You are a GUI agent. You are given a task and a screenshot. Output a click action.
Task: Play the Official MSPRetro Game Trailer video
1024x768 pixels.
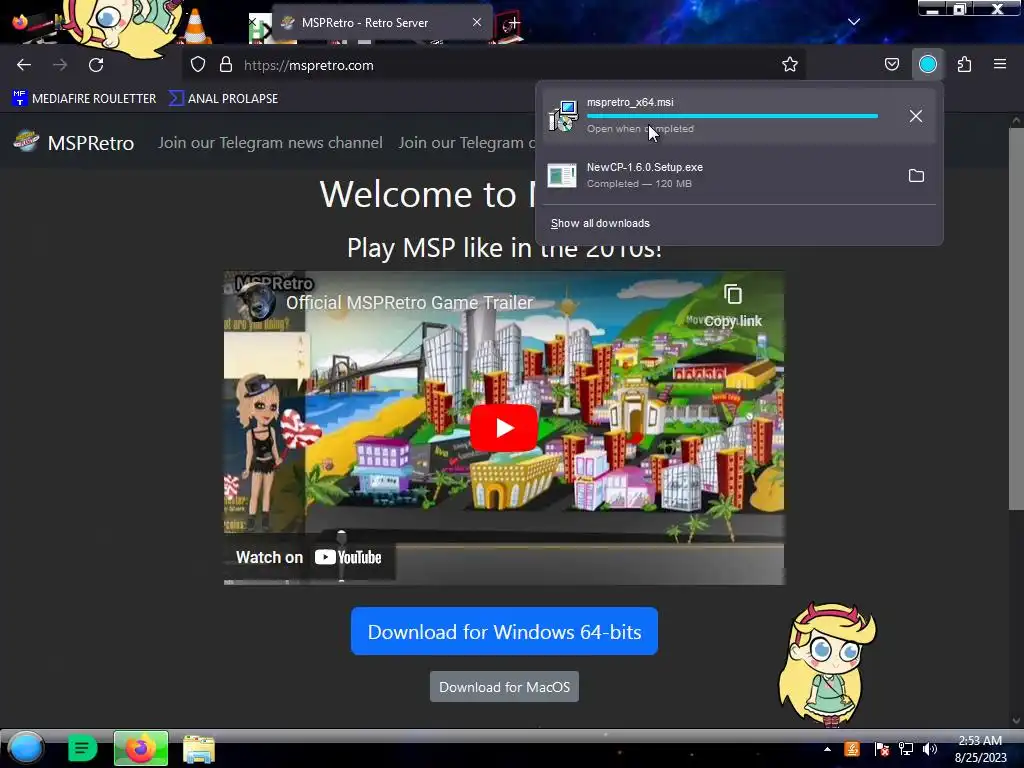click(x=504, y=428)
